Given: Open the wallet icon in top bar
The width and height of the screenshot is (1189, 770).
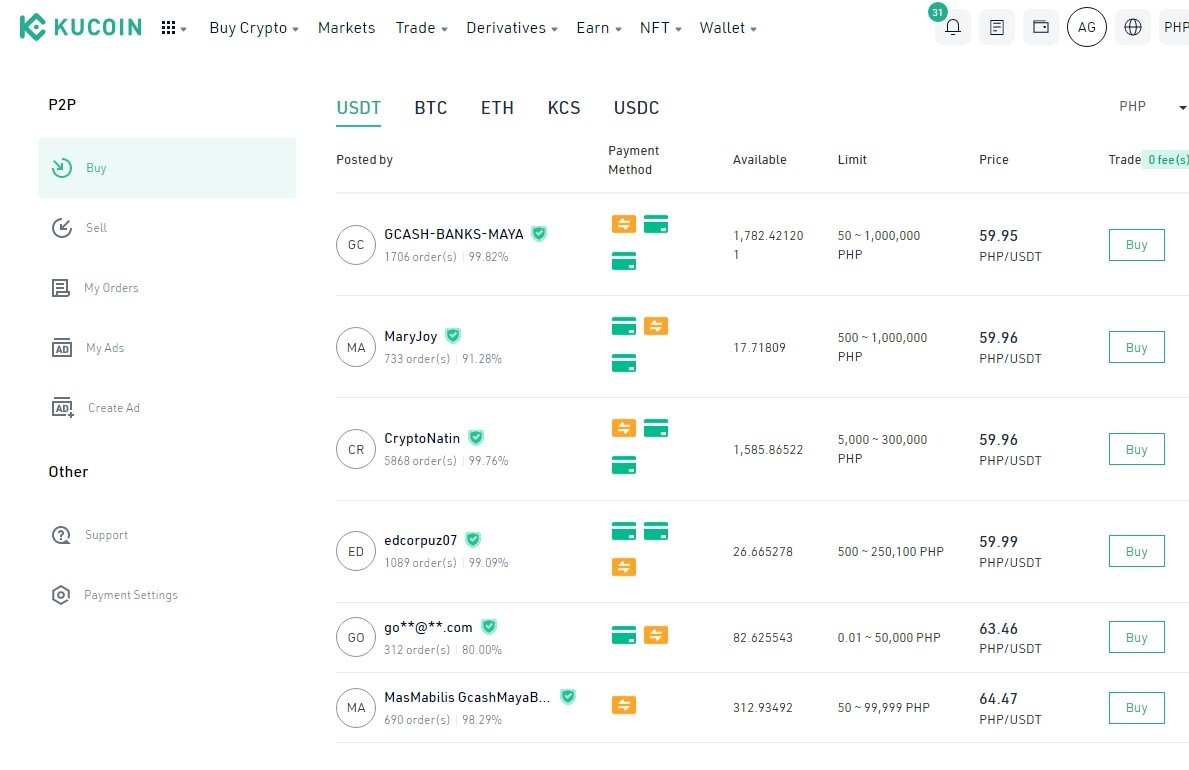Looking at the screenshot, I should point(1040,27).
